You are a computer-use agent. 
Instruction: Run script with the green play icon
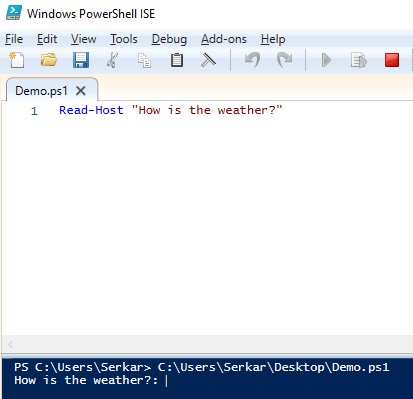[x=326, y=60]
